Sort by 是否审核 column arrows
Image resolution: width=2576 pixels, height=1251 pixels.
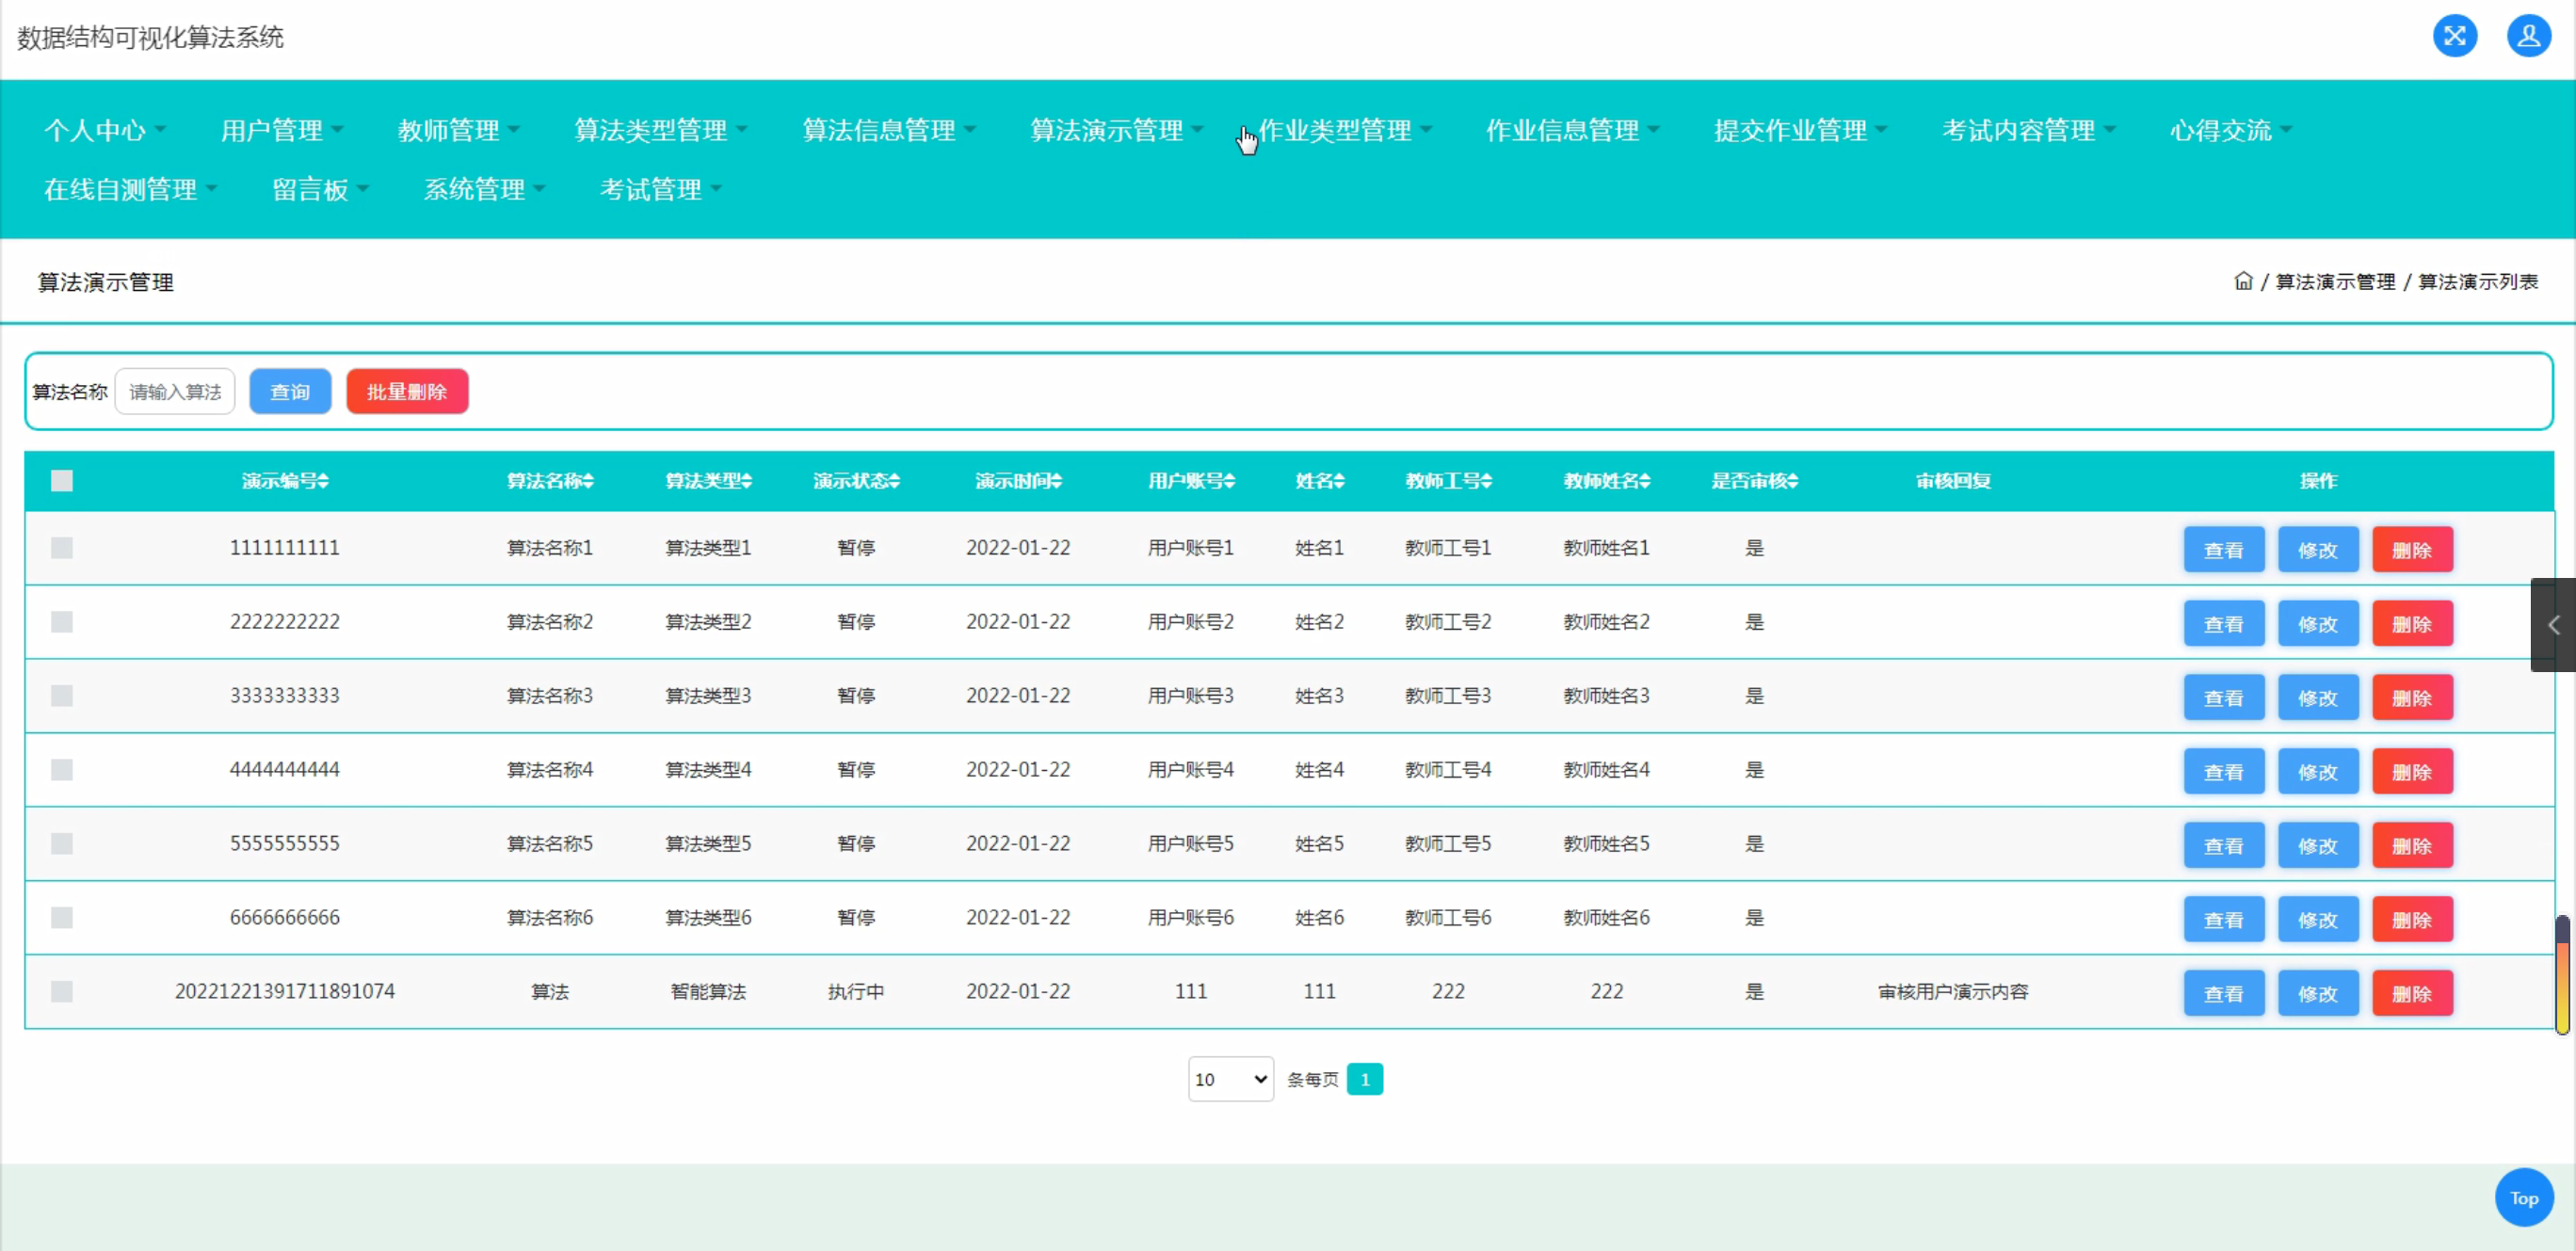pos(1793,481)
